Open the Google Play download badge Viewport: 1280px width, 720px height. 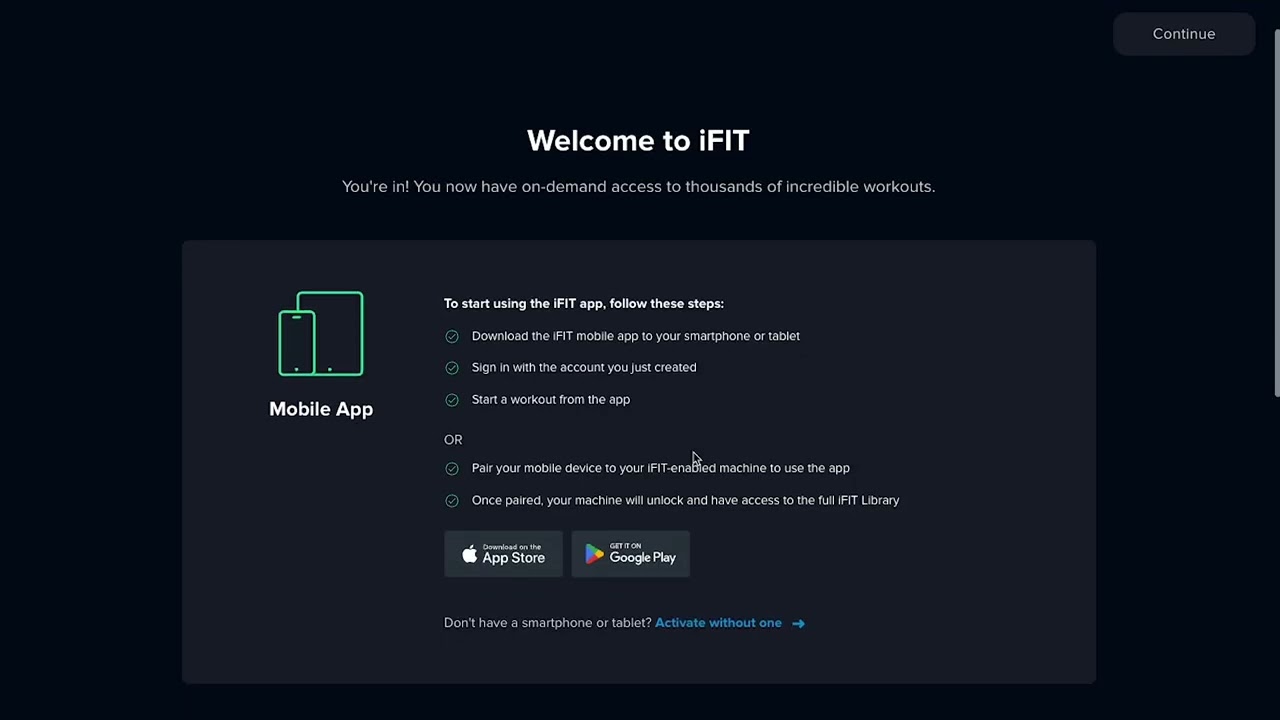pyautogui.click(x=630, y=554)
